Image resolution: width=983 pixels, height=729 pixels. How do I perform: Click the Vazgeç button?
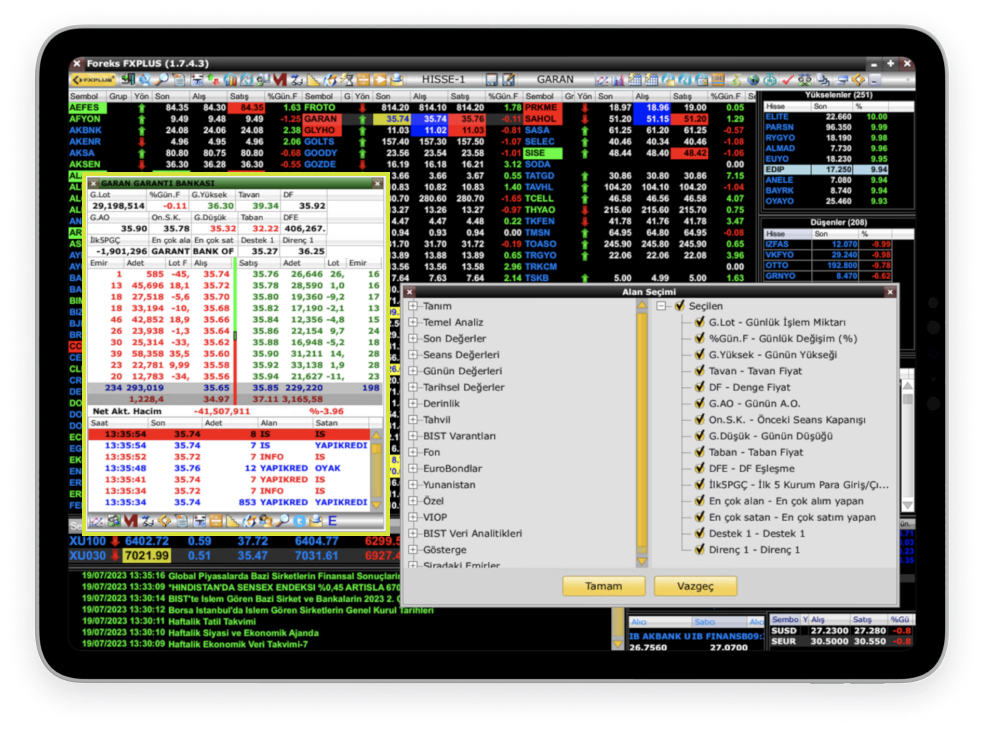point(695,586)
